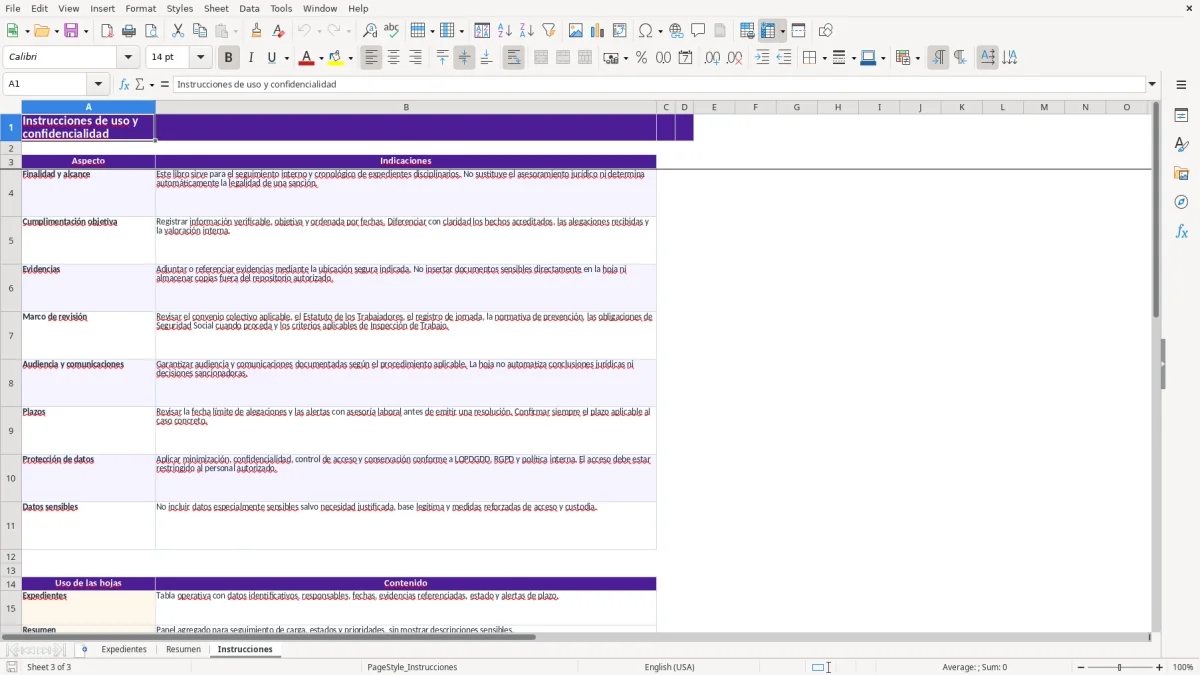
Task: Open the font name dropdown
Action: (128, 58)
